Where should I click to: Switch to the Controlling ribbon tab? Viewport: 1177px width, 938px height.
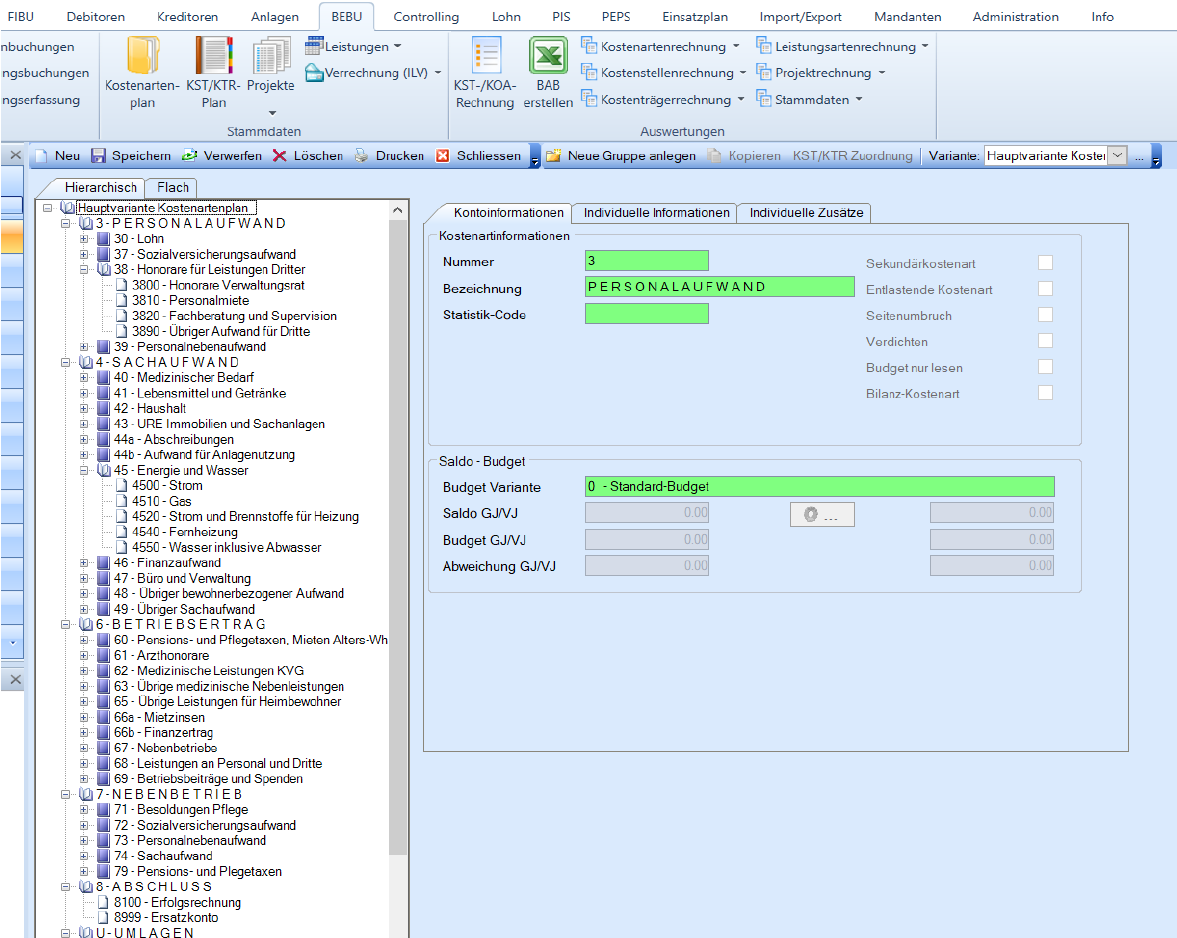point(426,17)
